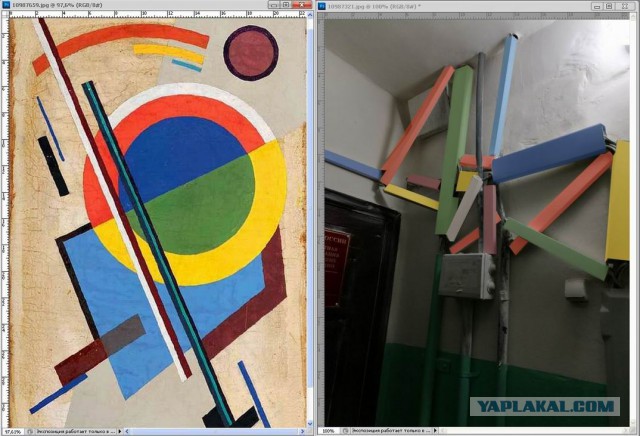Viewport: 640px width, 436px height.
Task: Expand status bar options arrow in left window
Action: (x=120, y=431)
